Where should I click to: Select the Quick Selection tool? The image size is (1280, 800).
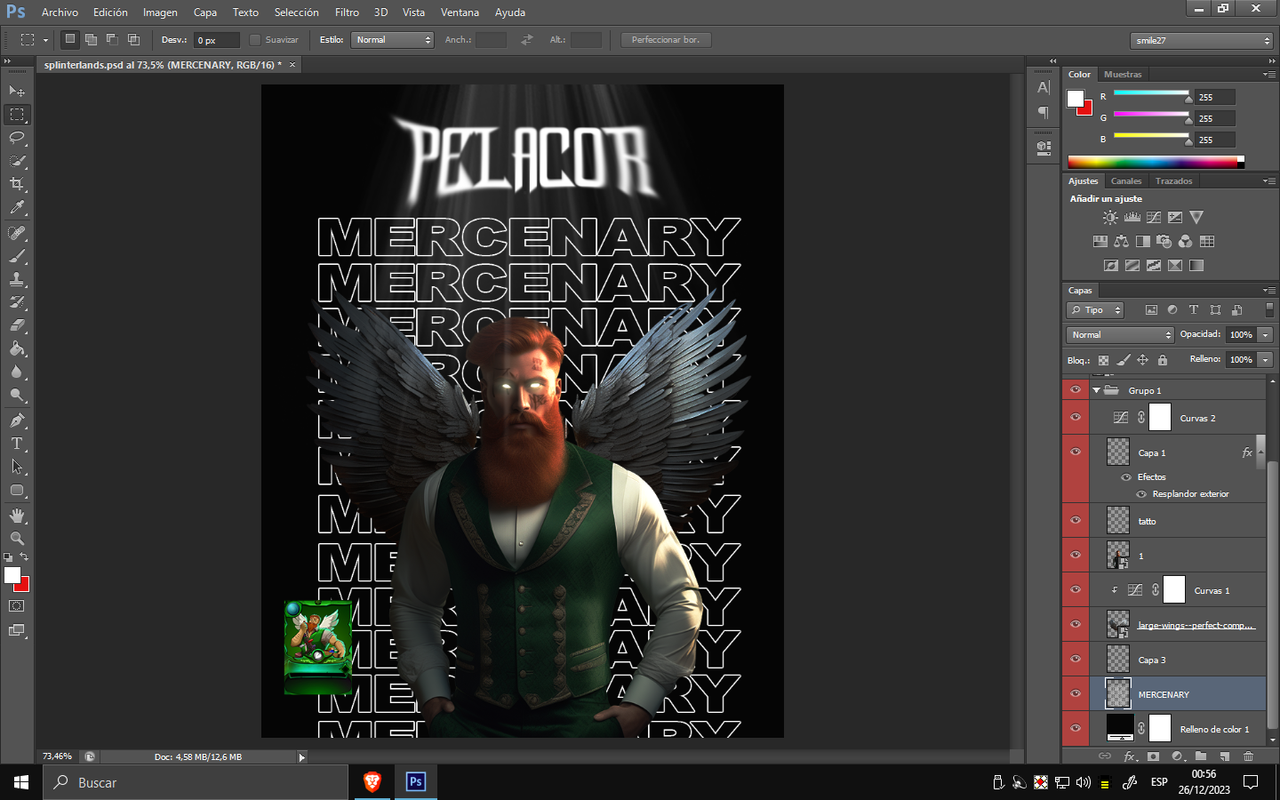17,161
